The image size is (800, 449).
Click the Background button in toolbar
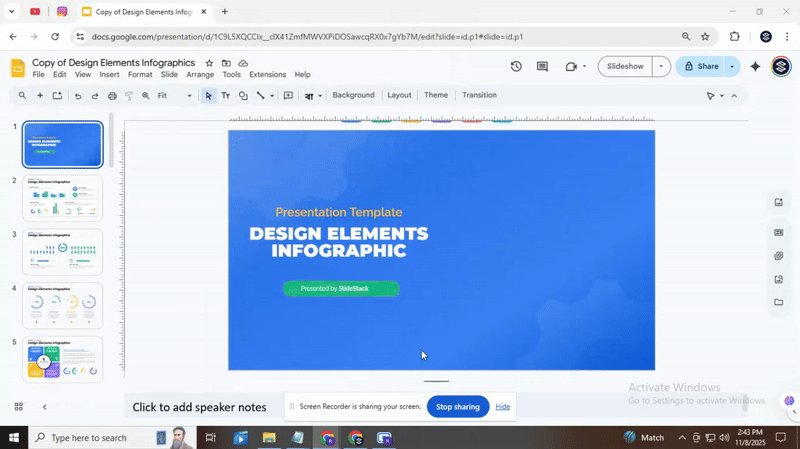click(353, 96)
